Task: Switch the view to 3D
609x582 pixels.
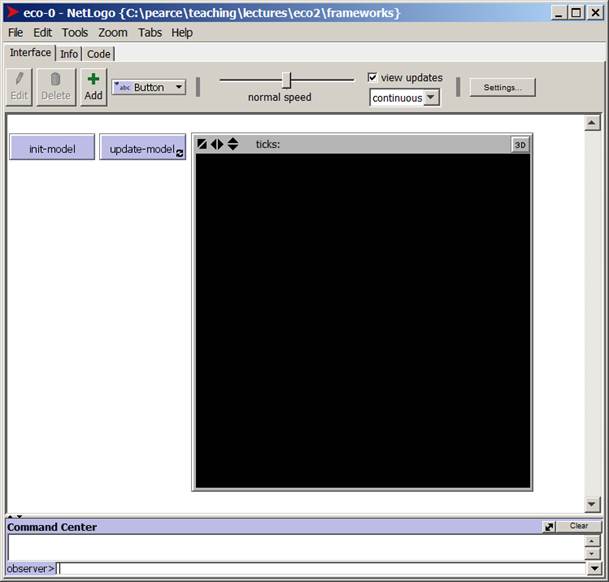Action: pos(520,145)
